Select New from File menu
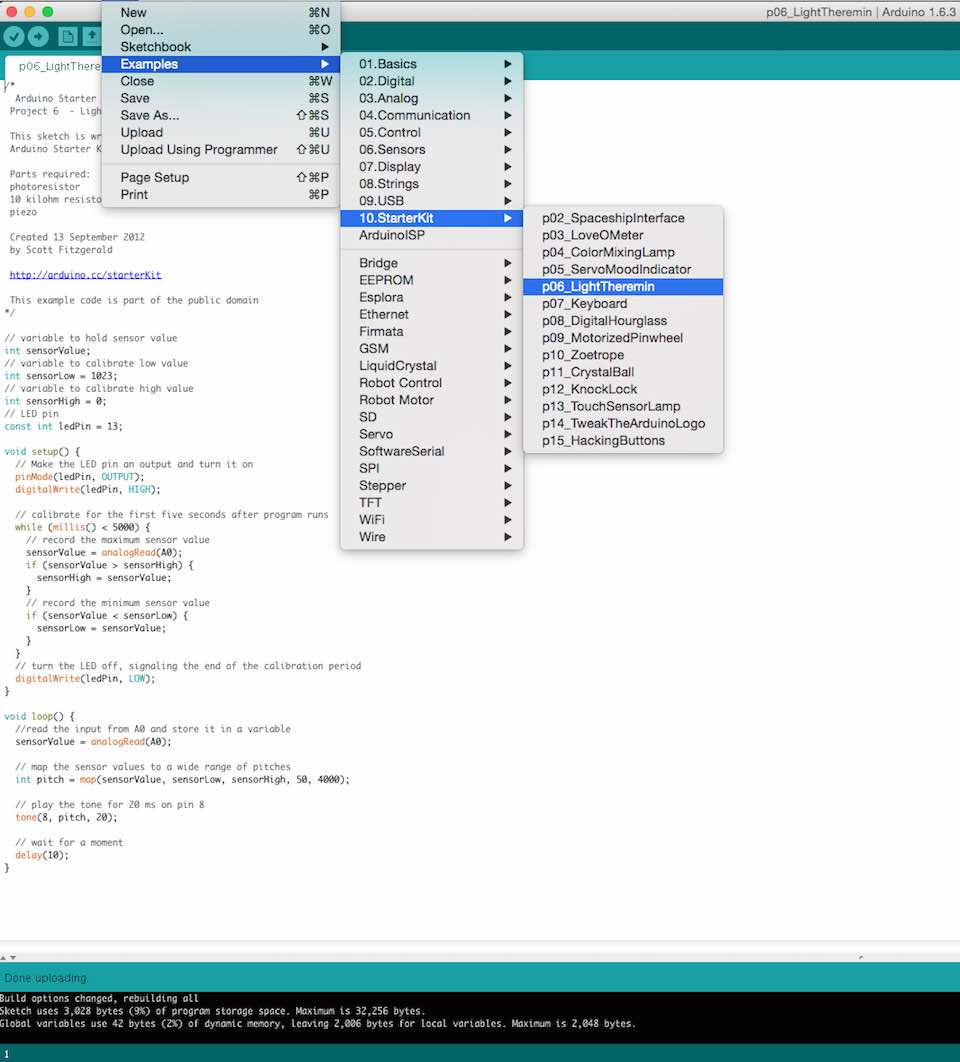The height and width of the screenshot is (1062, 960). [x=221, y=13]
